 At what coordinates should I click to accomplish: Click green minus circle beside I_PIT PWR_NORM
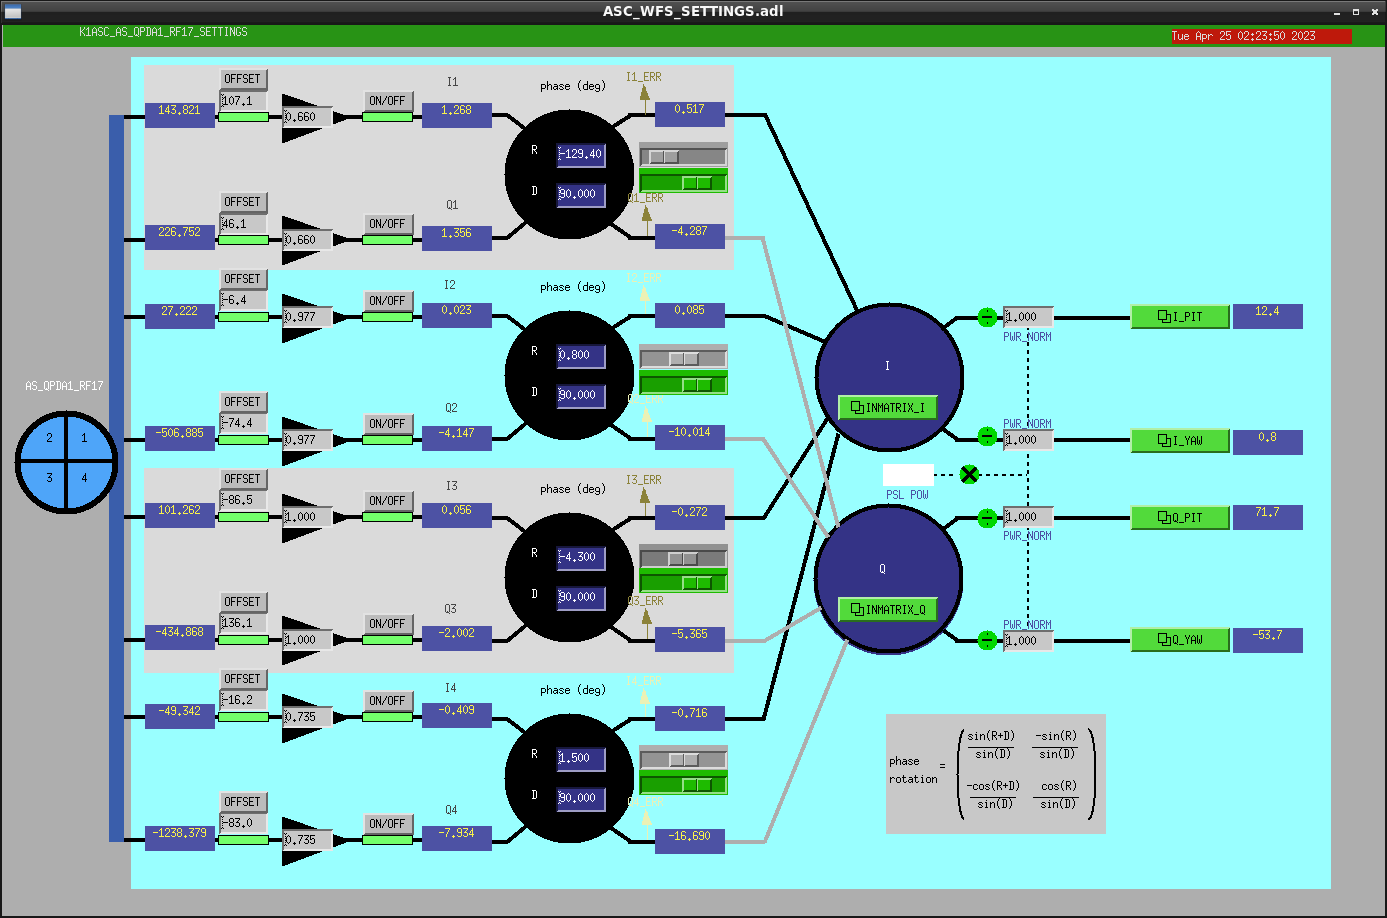click(x=987, y=317)
